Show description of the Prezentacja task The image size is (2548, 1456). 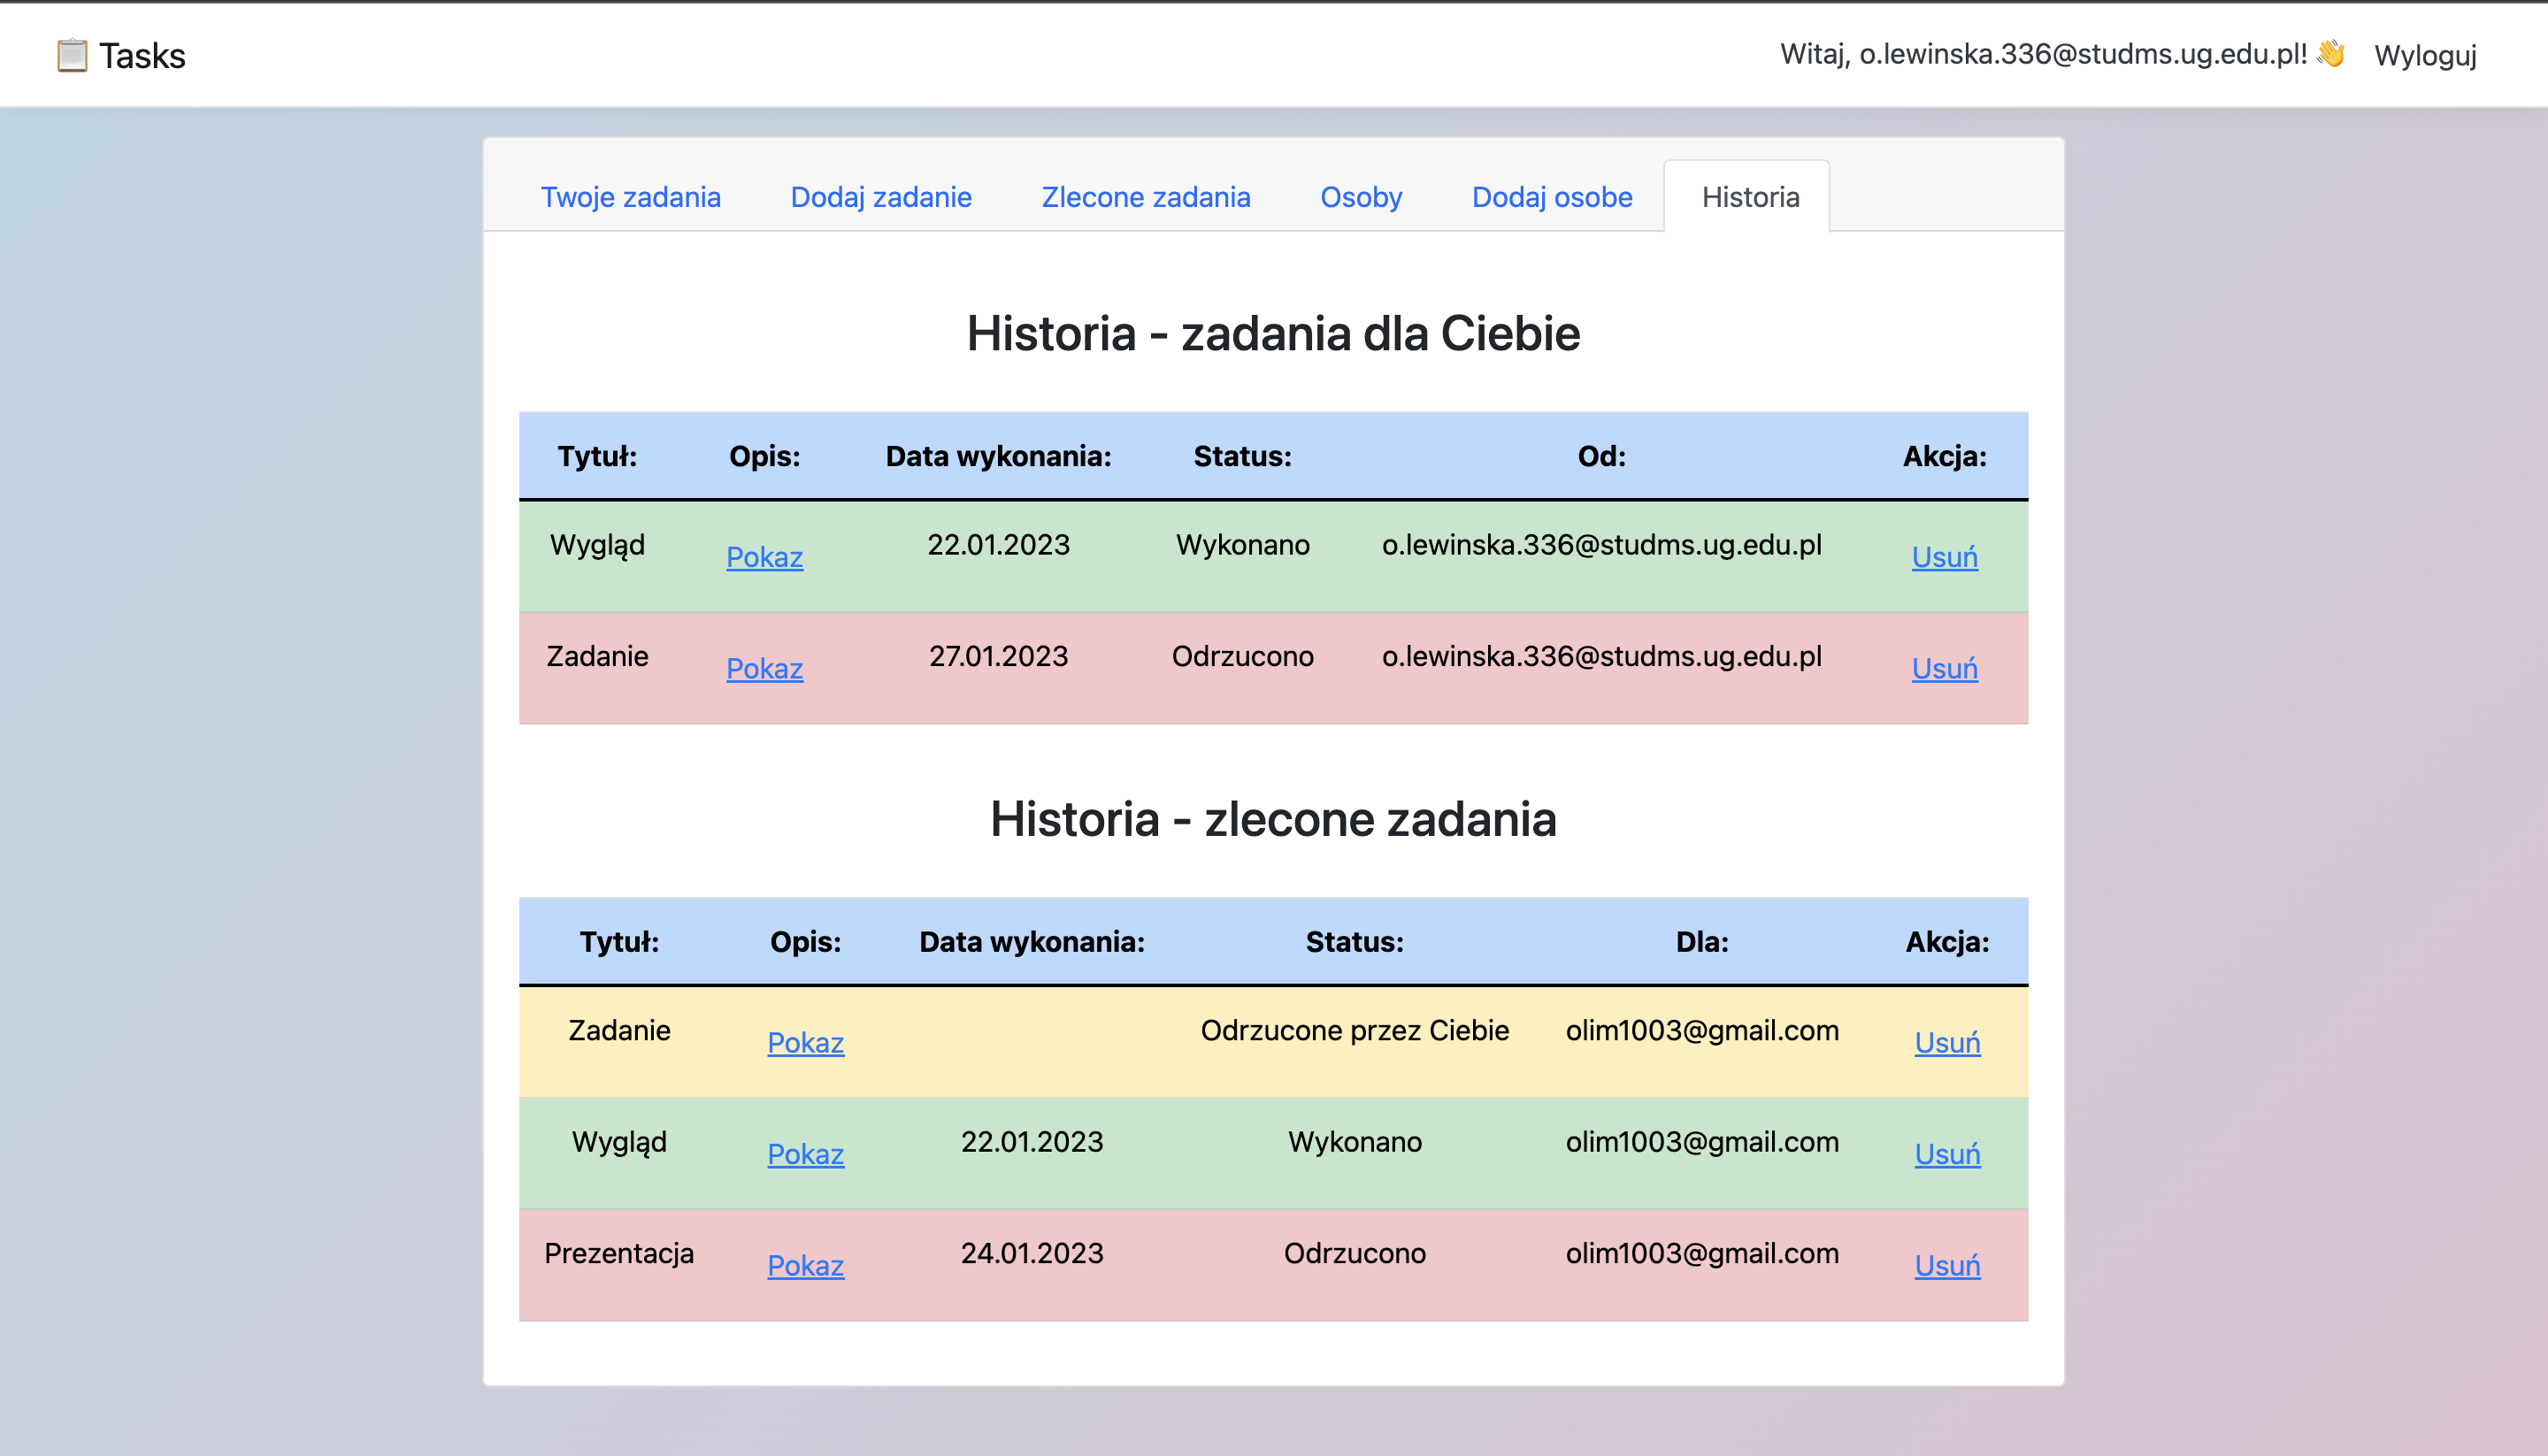(805, 1266)
